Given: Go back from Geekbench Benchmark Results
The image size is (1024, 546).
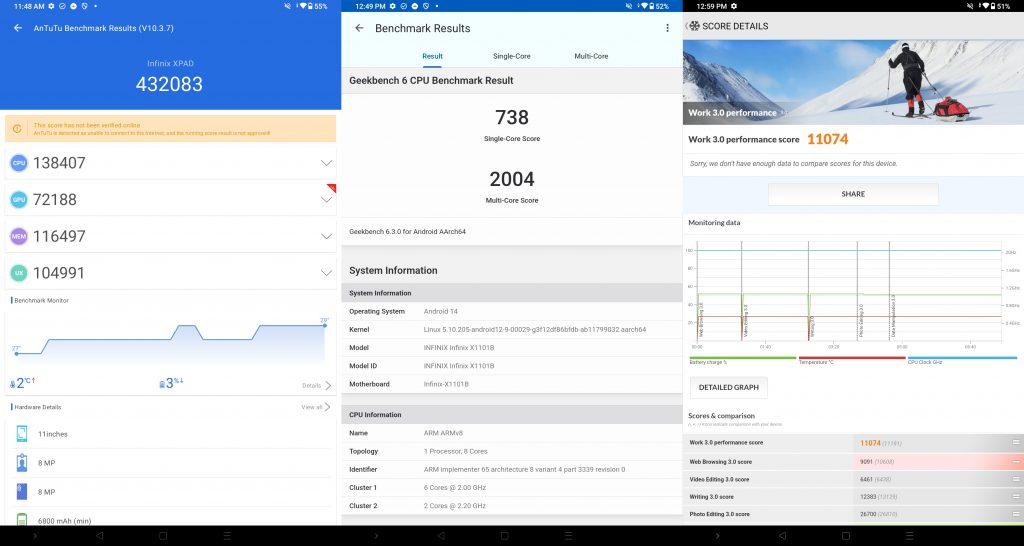Looking at the screenshot, I should pyautogui.click(x=359, y=28).
